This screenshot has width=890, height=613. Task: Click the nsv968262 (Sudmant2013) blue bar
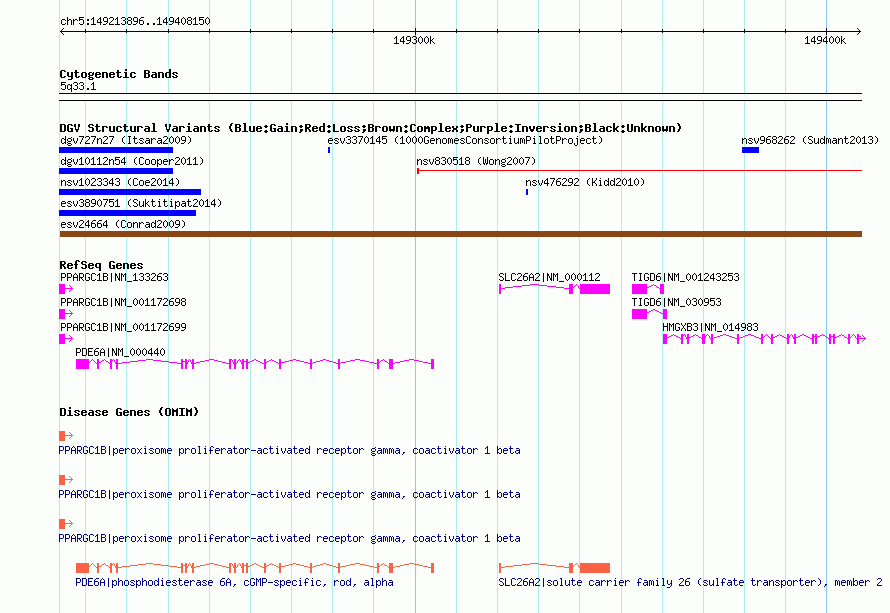(x=750, y=150)
